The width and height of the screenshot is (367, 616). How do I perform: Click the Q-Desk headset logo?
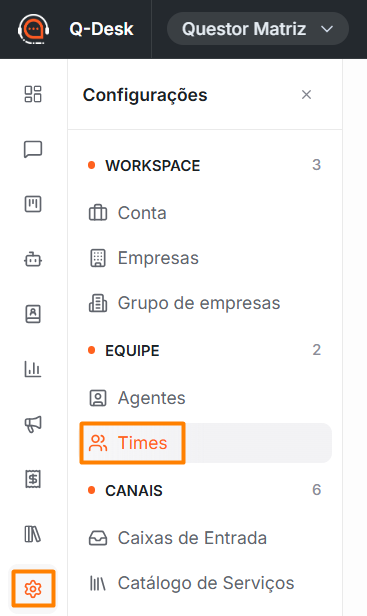coord(33,29)
